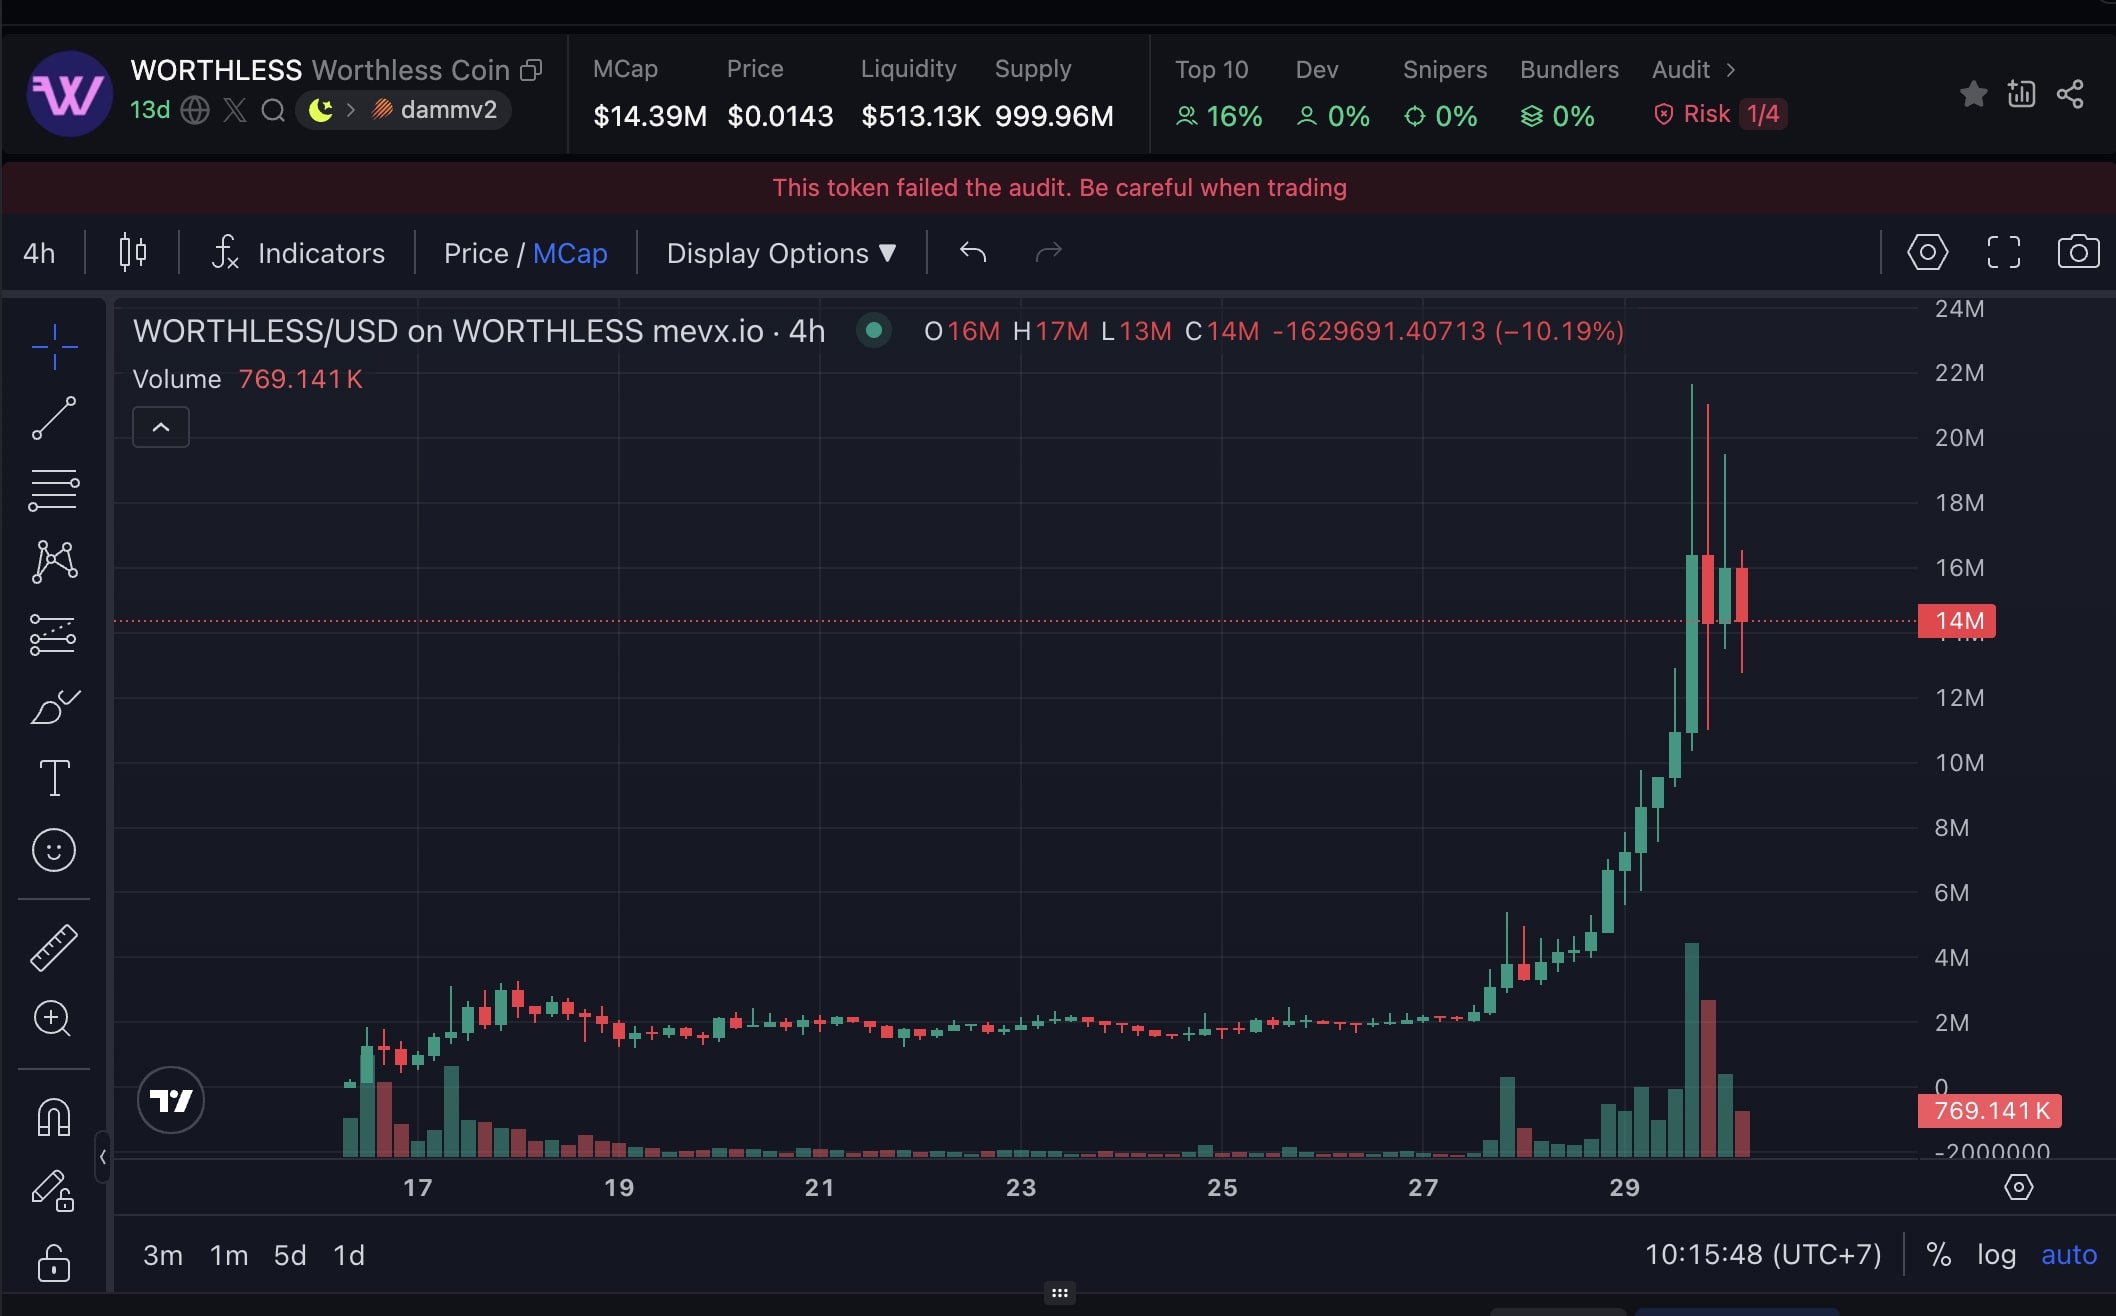Click the Supply 999.96M value
This screenshot has height=1316, width=2116.
pyautogui.click(x=1054, y=116)
